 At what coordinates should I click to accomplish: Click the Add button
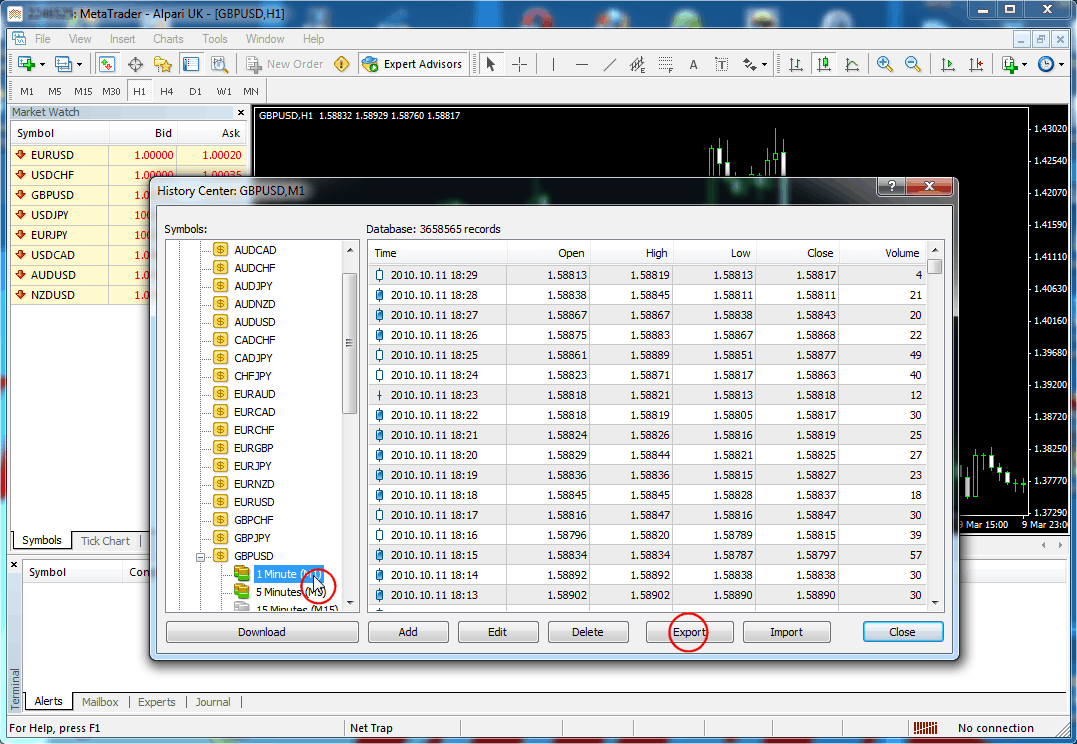(x=408, y=632)
